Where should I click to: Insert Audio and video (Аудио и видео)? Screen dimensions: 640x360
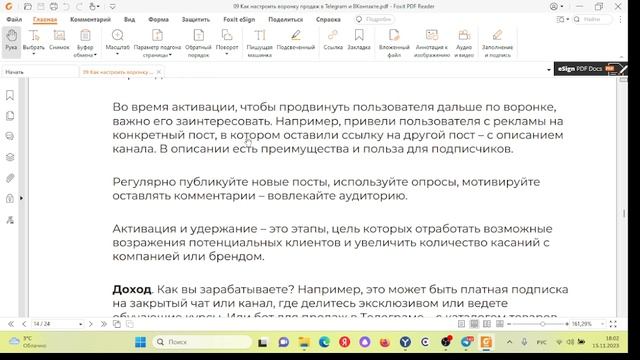(x=464, y=42)
